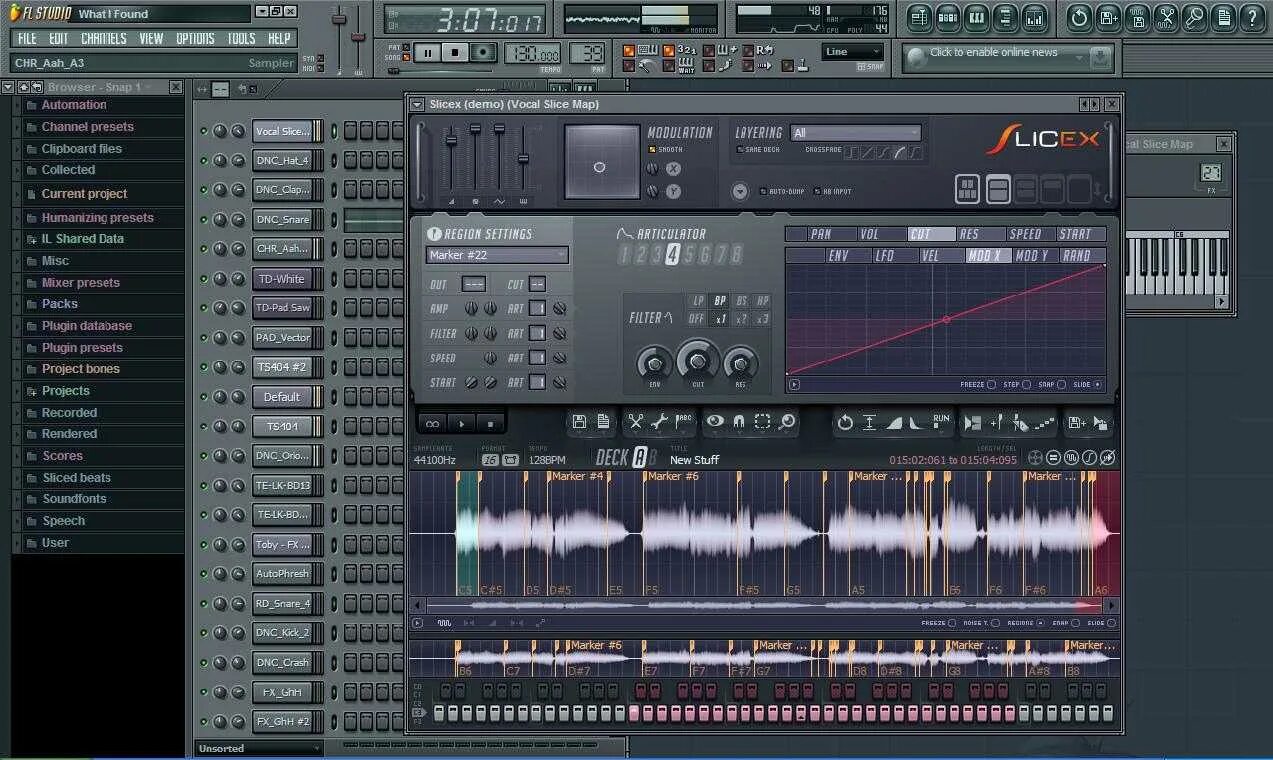Viewport: 1273px width, 760px height.
Task: Expand the Packs folder in browser
Action: coord(98,304)
